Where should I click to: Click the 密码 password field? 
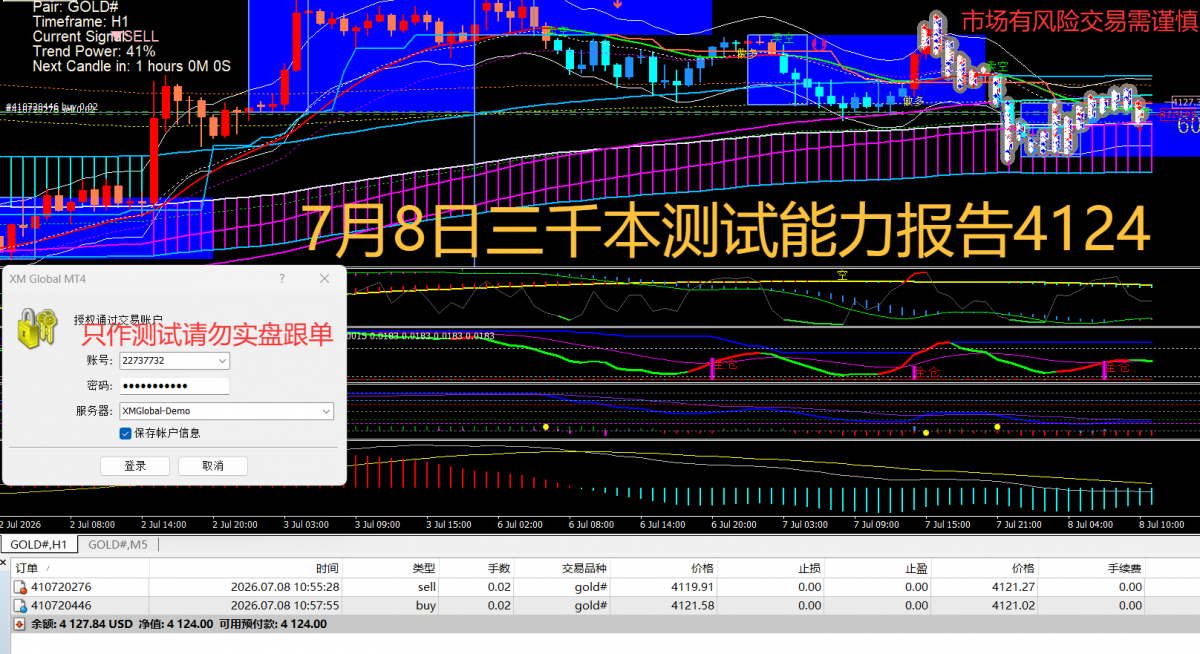[174, 385]
